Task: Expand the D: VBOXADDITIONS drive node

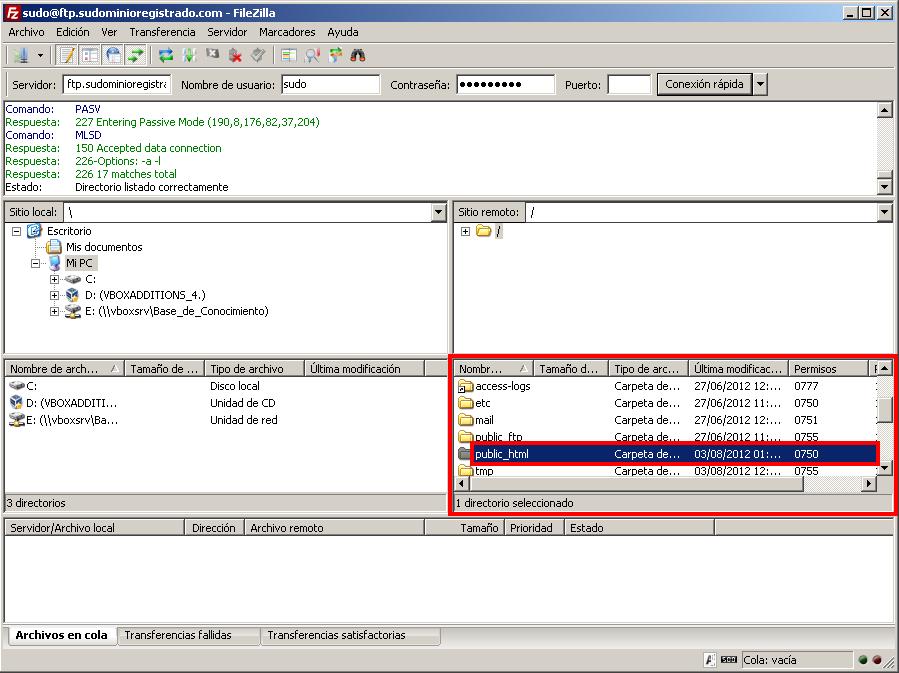Action: pyautogui.click(x=54, y=296)
